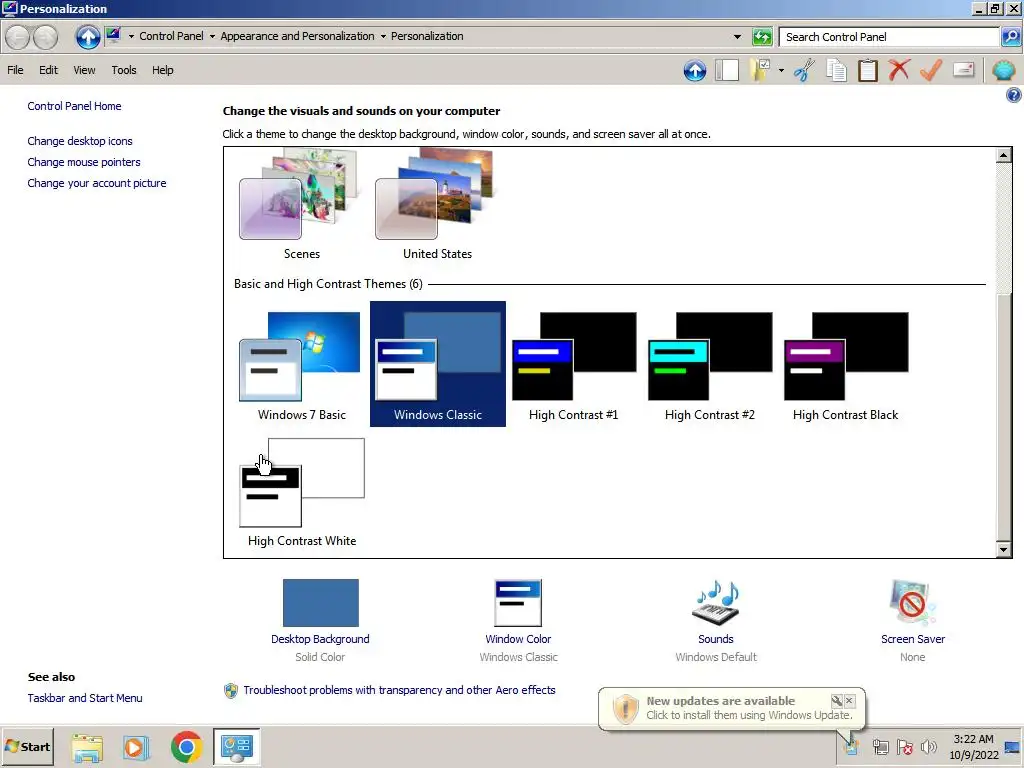This screenshot has height=768, width=1024.
Task: Click the toolbar blue Up arrow icon
Action: tap(695, 70)
